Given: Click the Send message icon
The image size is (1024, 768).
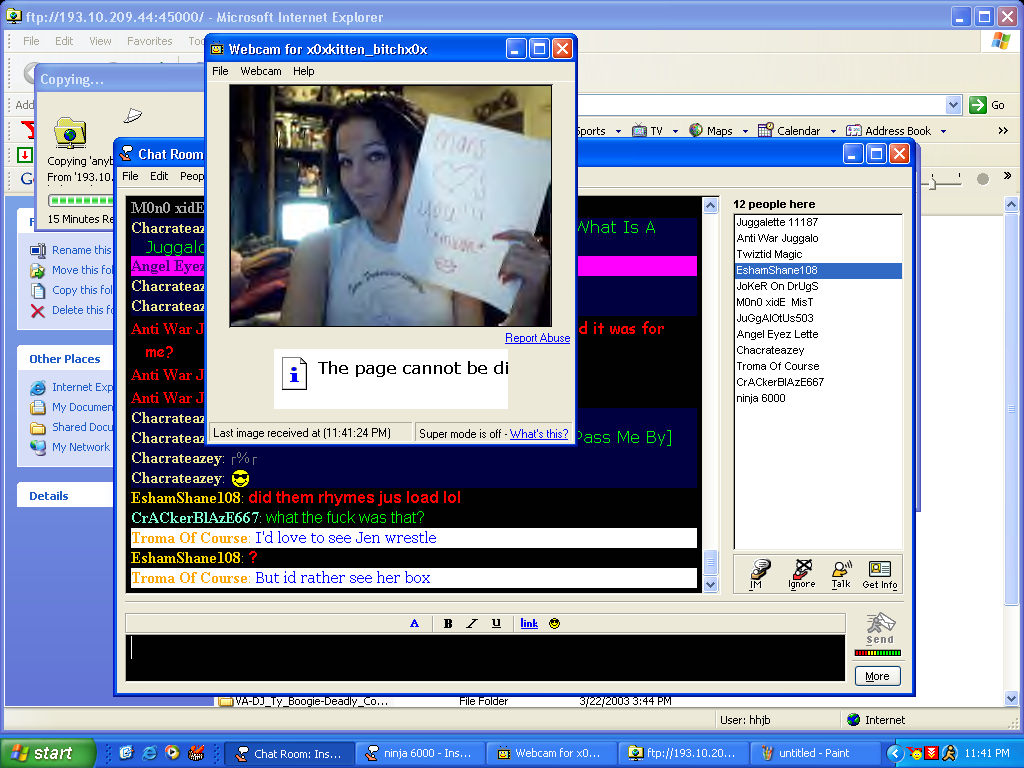Looking at the screenshot, I should point(879,627).
